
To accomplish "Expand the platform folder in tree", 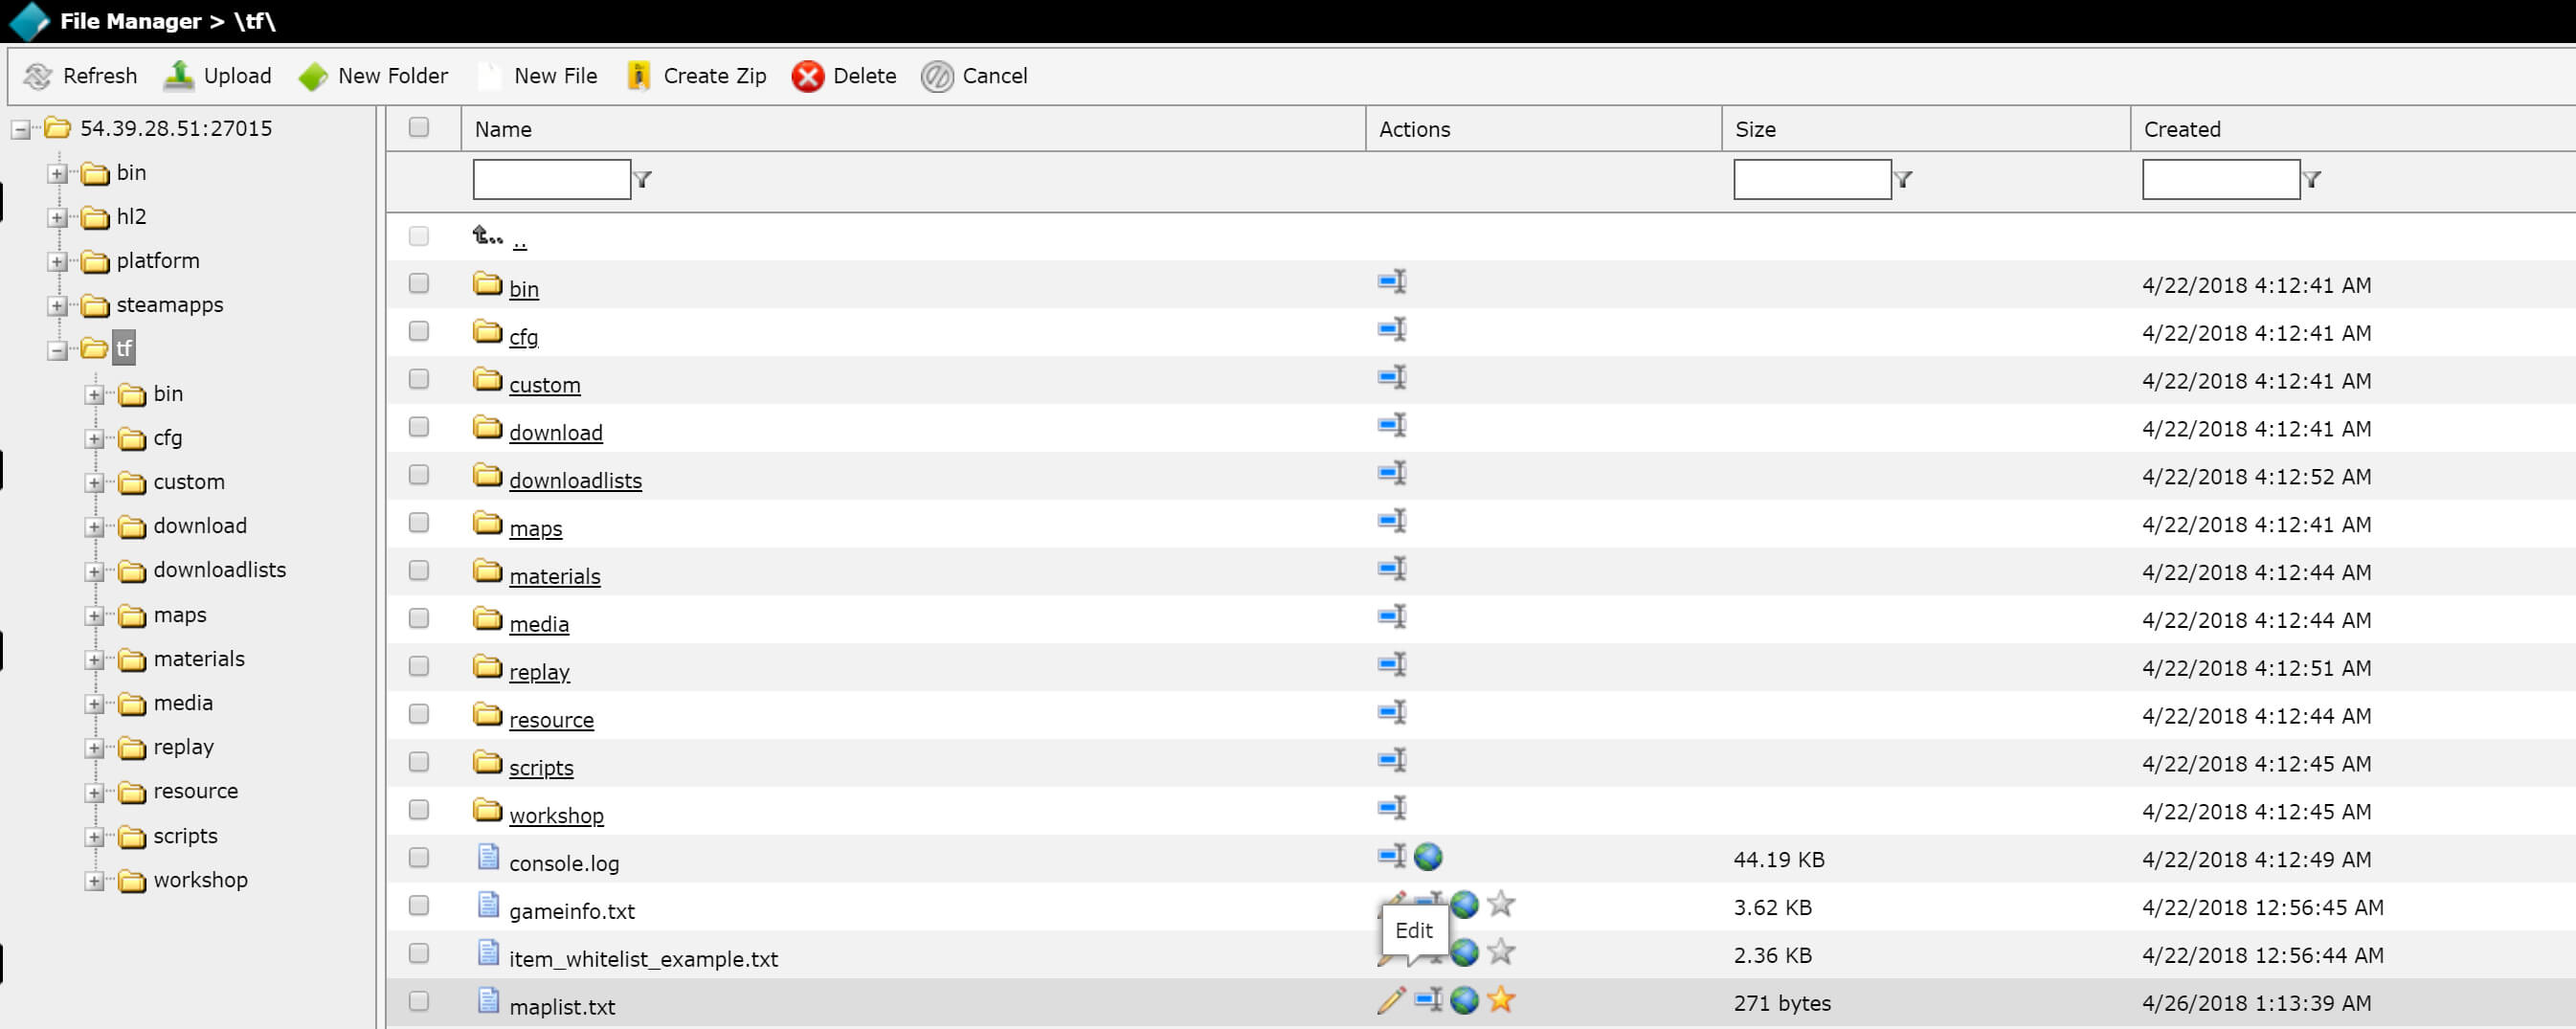I will pos(58,262).
